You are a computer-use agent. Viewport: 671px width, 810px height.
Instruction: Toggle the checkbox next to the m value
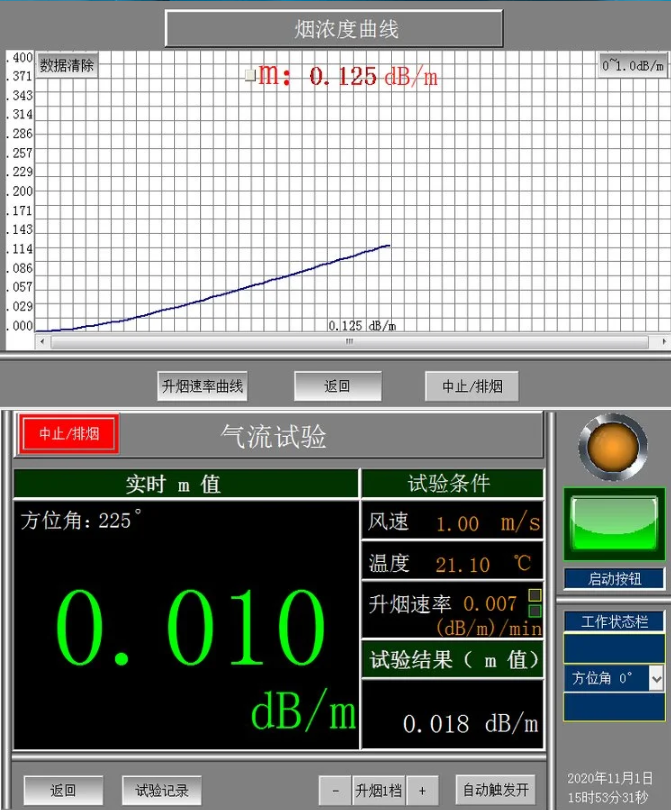[250, 75]
